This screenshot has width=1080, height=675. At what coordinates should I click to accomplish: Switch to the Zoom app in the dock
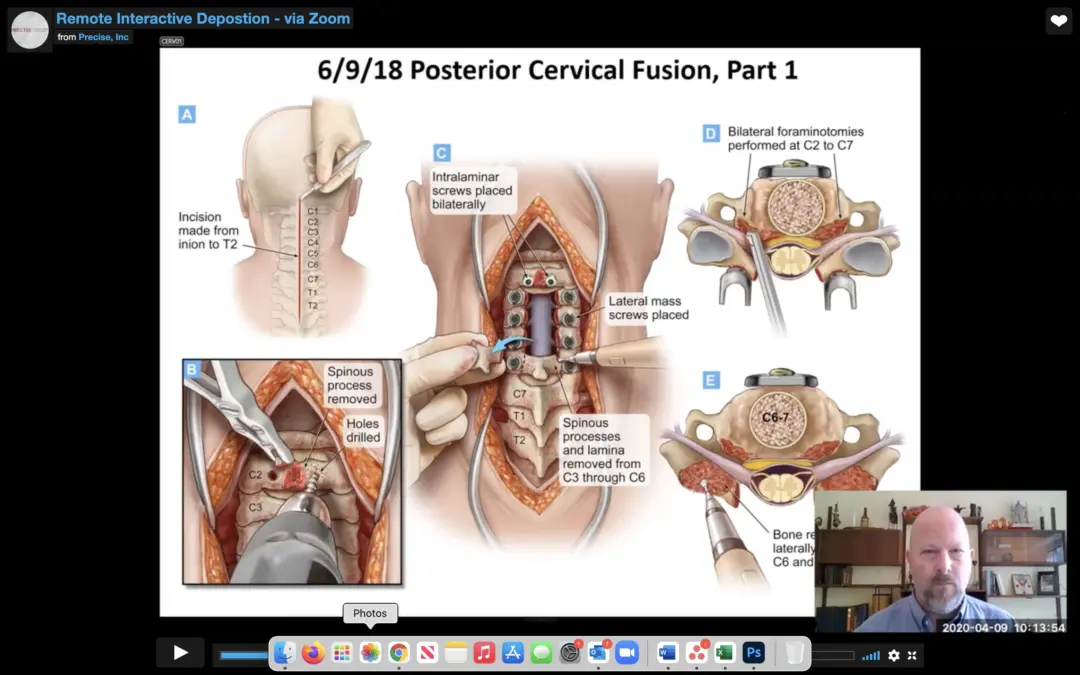click(x=627, y=652)
